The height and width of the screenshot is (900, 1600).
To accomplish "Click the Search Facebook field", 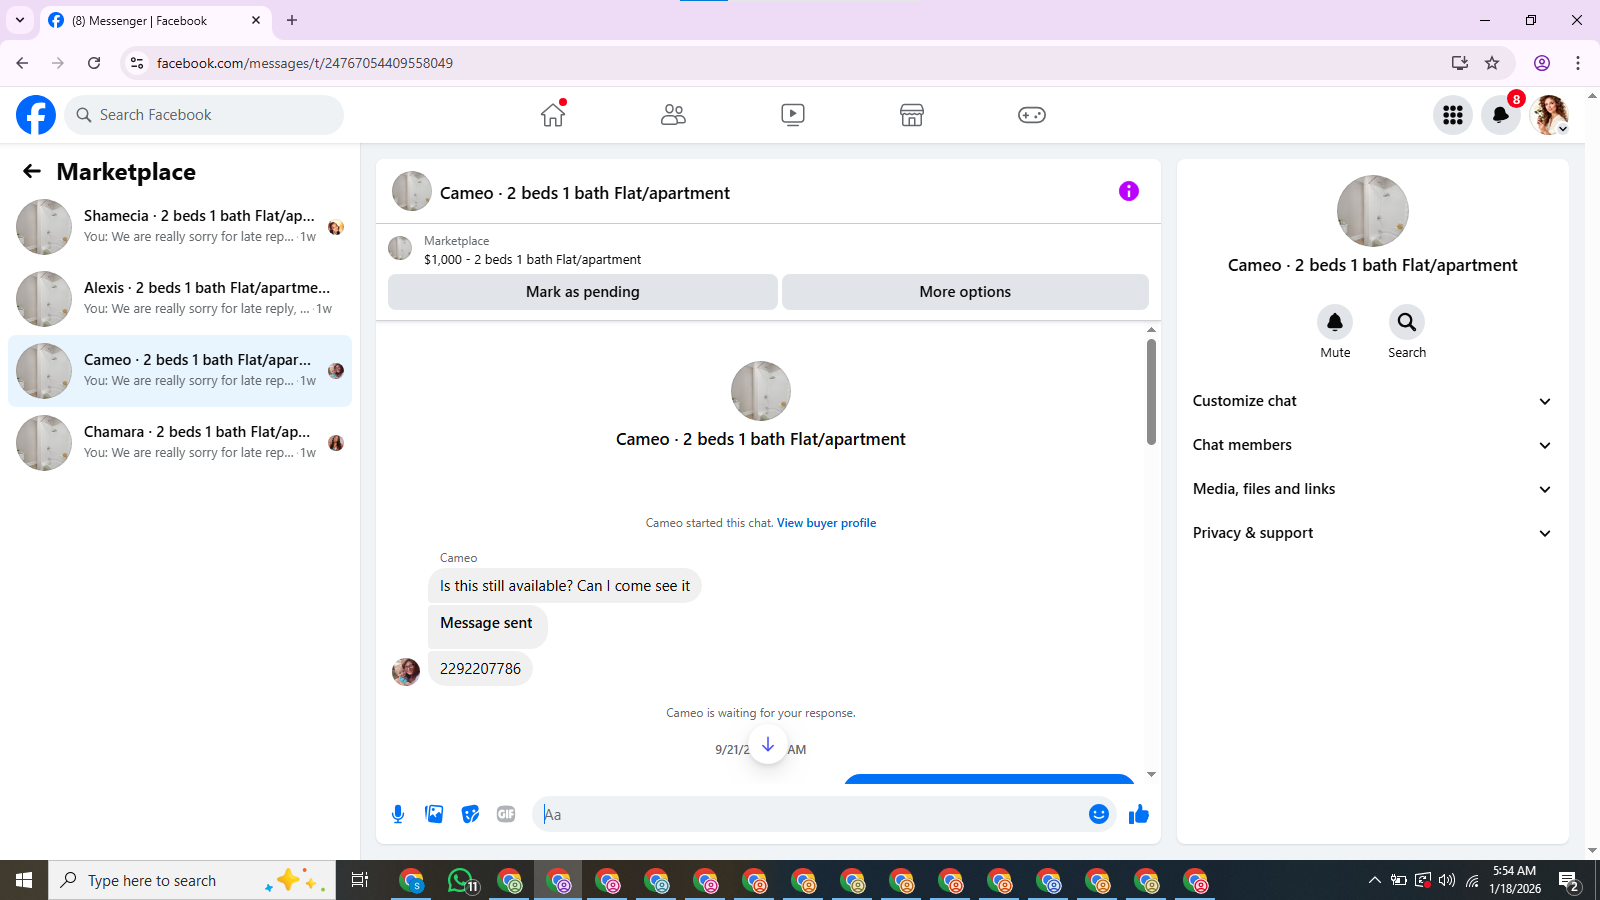I will click(204, 115).
